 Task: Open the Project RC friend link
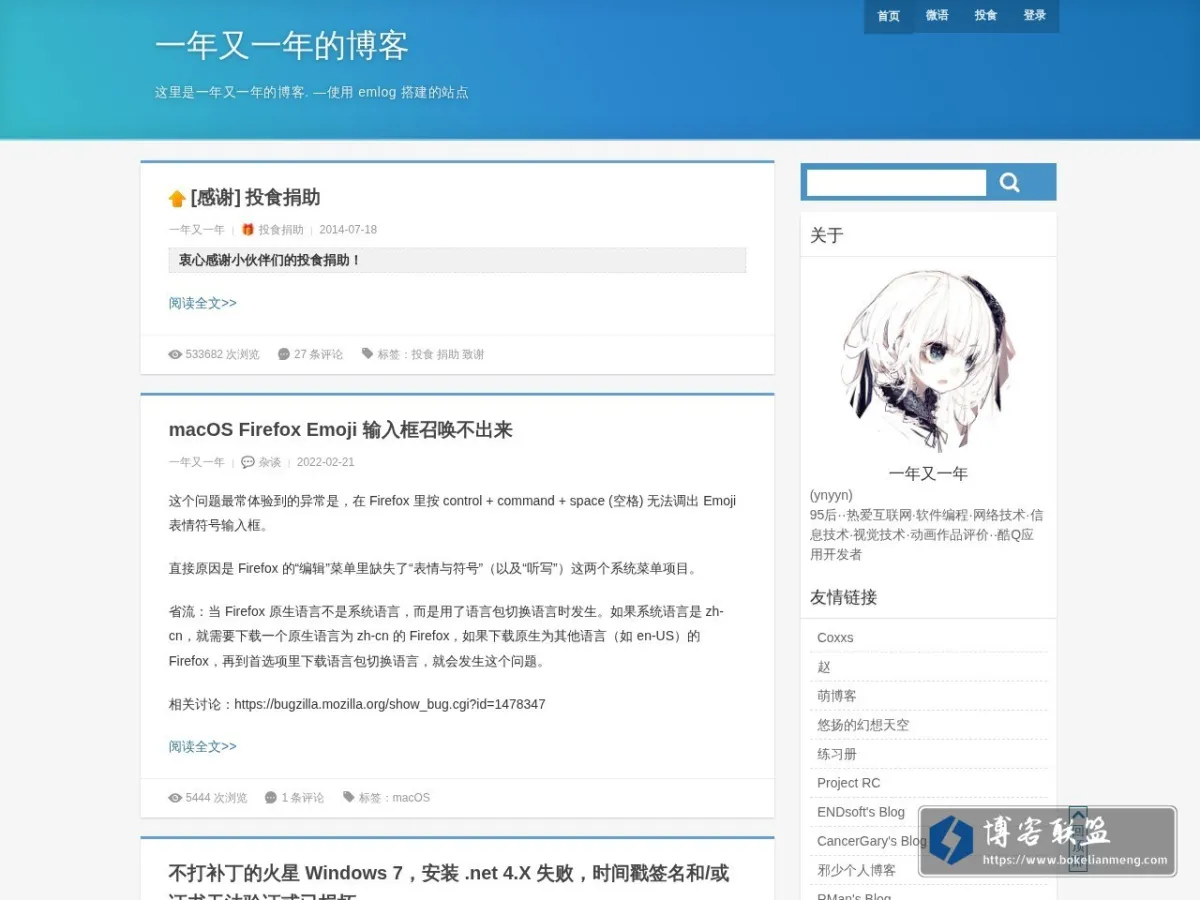click(849, 783)
